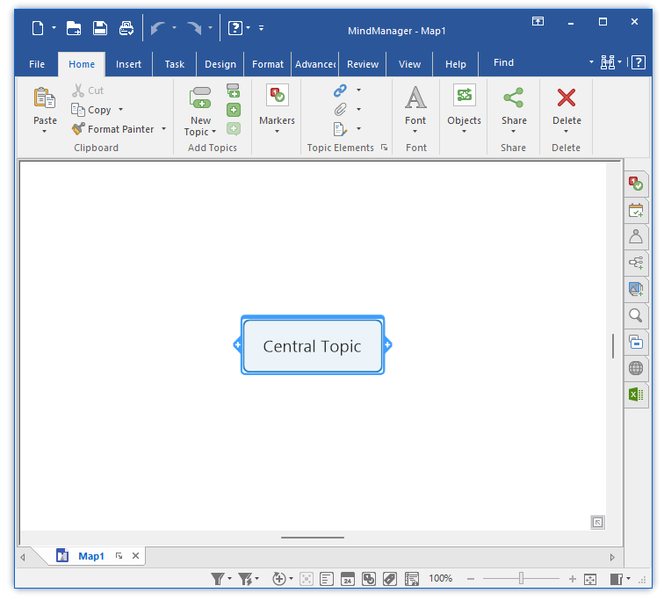Zoom out with the minus button
Viewport: 664px width, 600px height.
pyautogui.click(x=470, y=579)
